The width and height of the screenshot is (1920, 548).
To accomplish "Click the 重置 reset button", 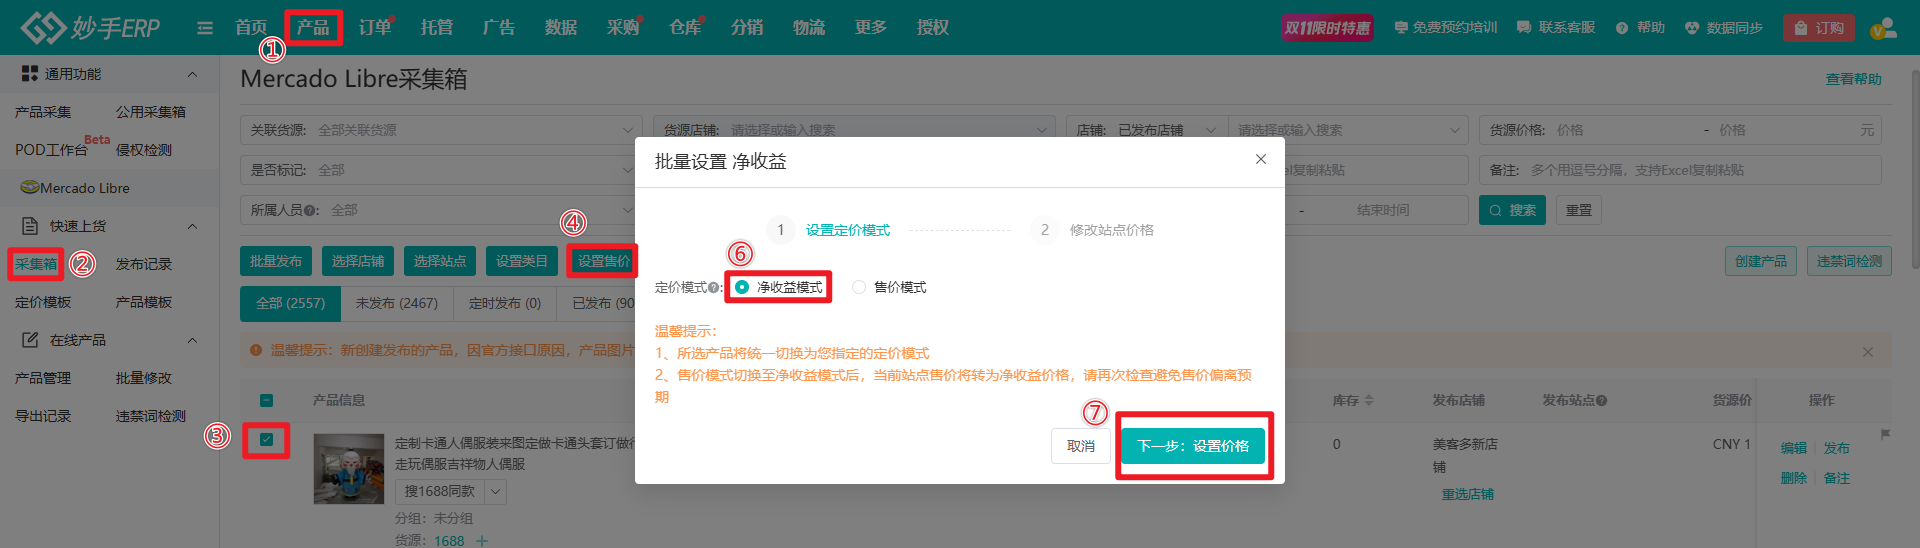I will (1579, 210).
